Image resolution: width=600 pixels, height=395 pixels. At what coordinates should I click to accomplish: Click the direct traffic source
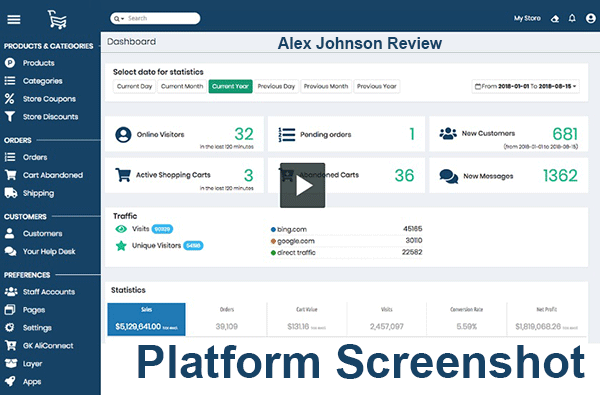pos(296,253)
